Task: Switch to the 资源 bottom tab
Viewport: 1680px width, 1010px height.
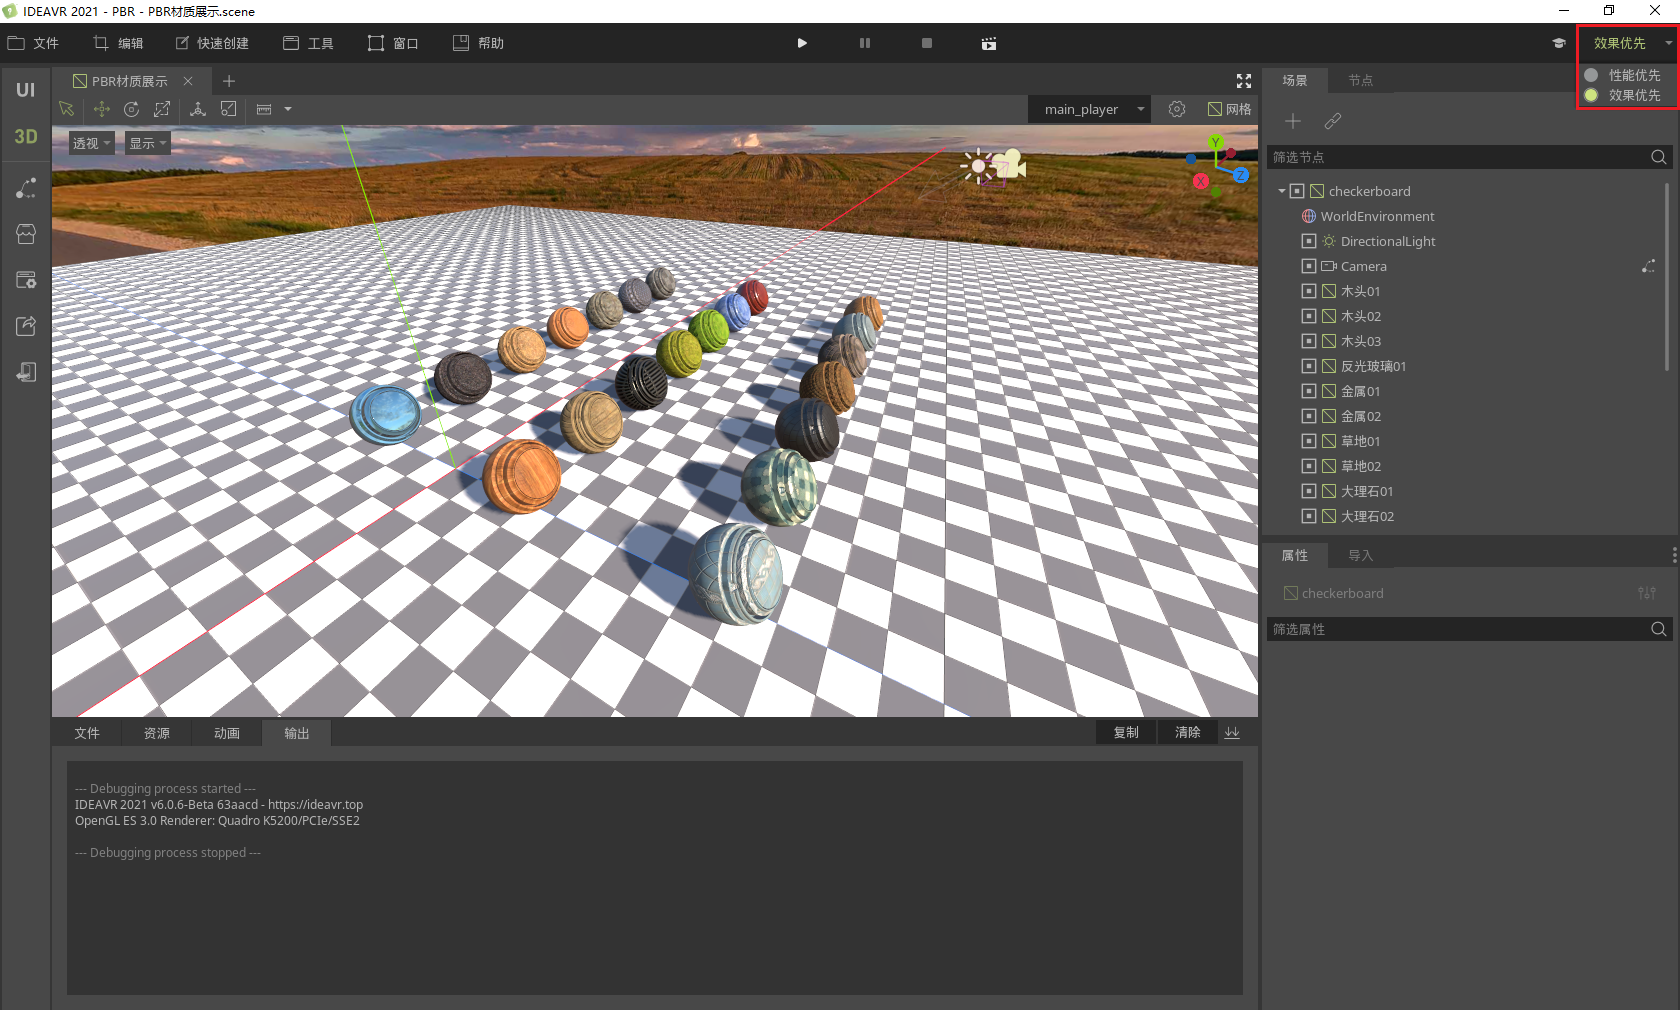Action: click(157, 733)
